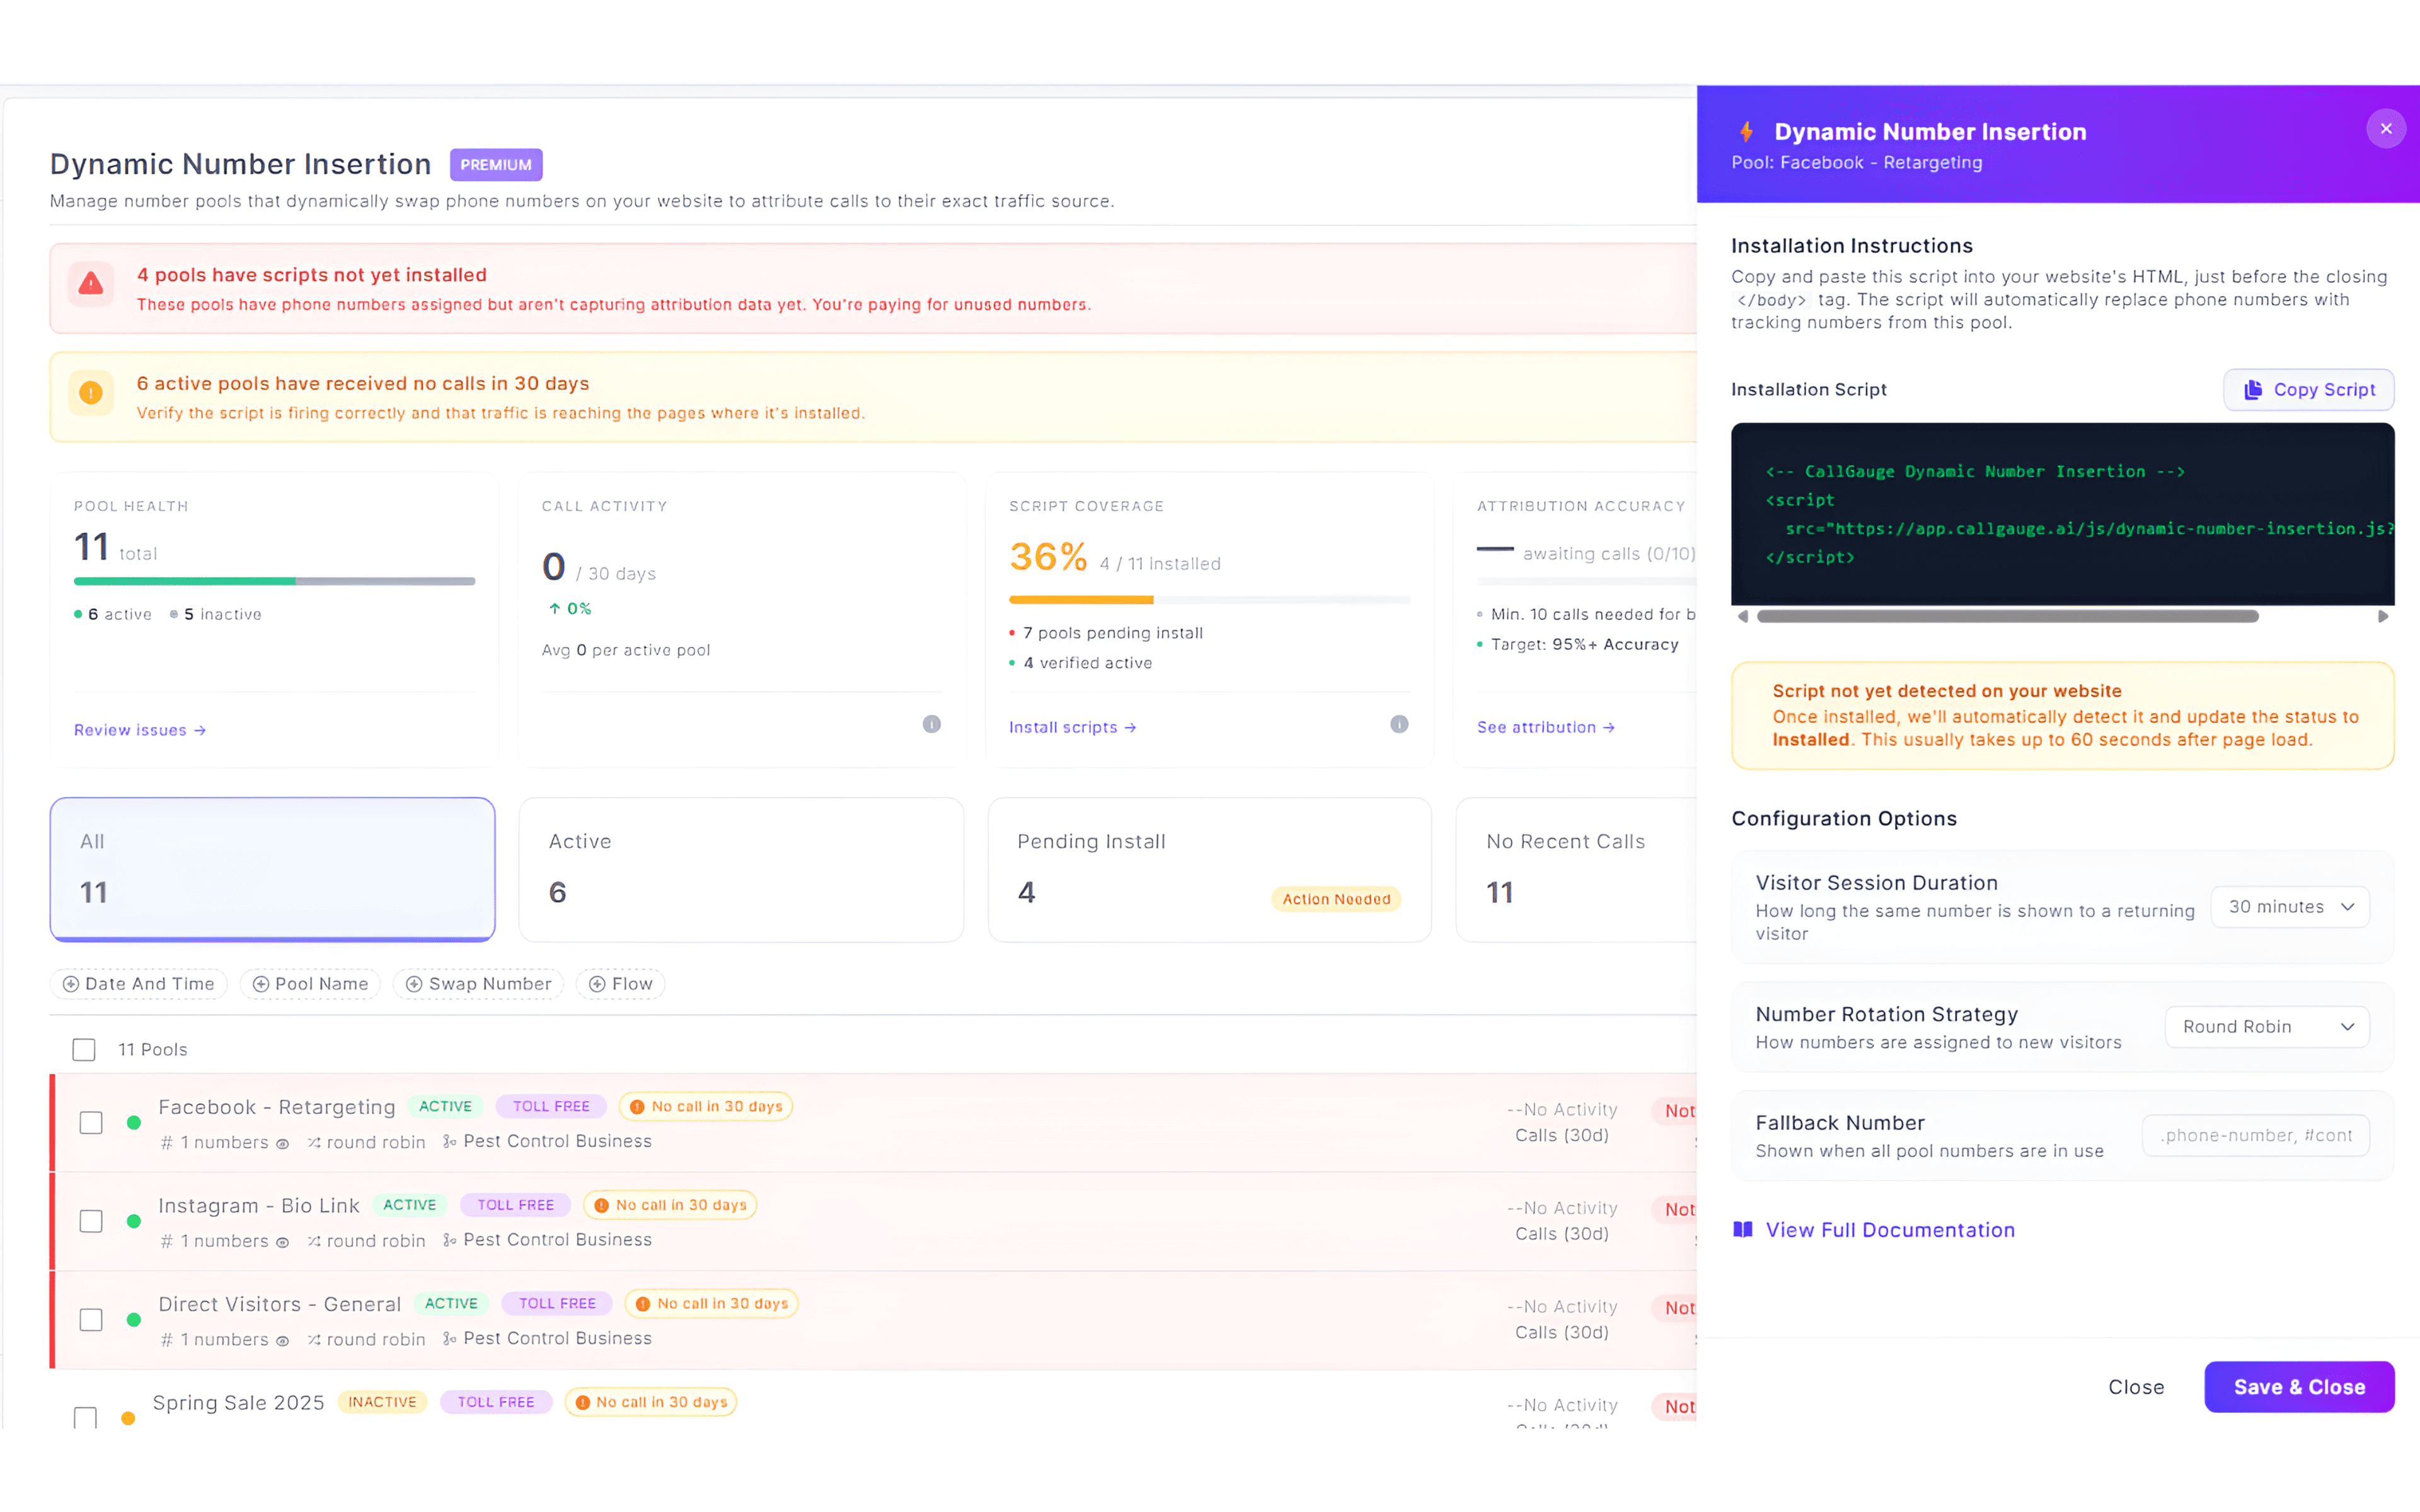Viewport: 2420px width, 1512px height.
Task: Click the eye icon in Facebook - Retargeting row
Action: pos(283,1144)
